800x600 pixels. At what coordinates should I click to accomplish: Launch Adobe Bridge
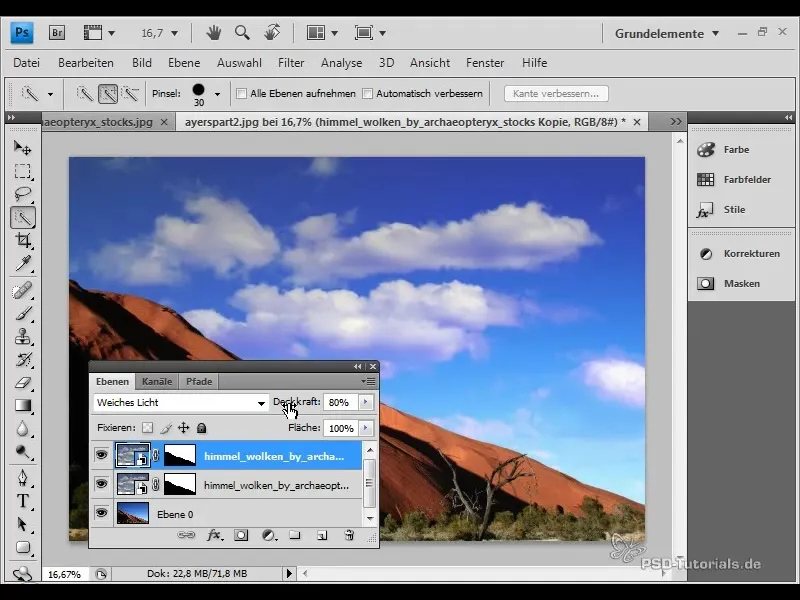[x=57, y=33]
